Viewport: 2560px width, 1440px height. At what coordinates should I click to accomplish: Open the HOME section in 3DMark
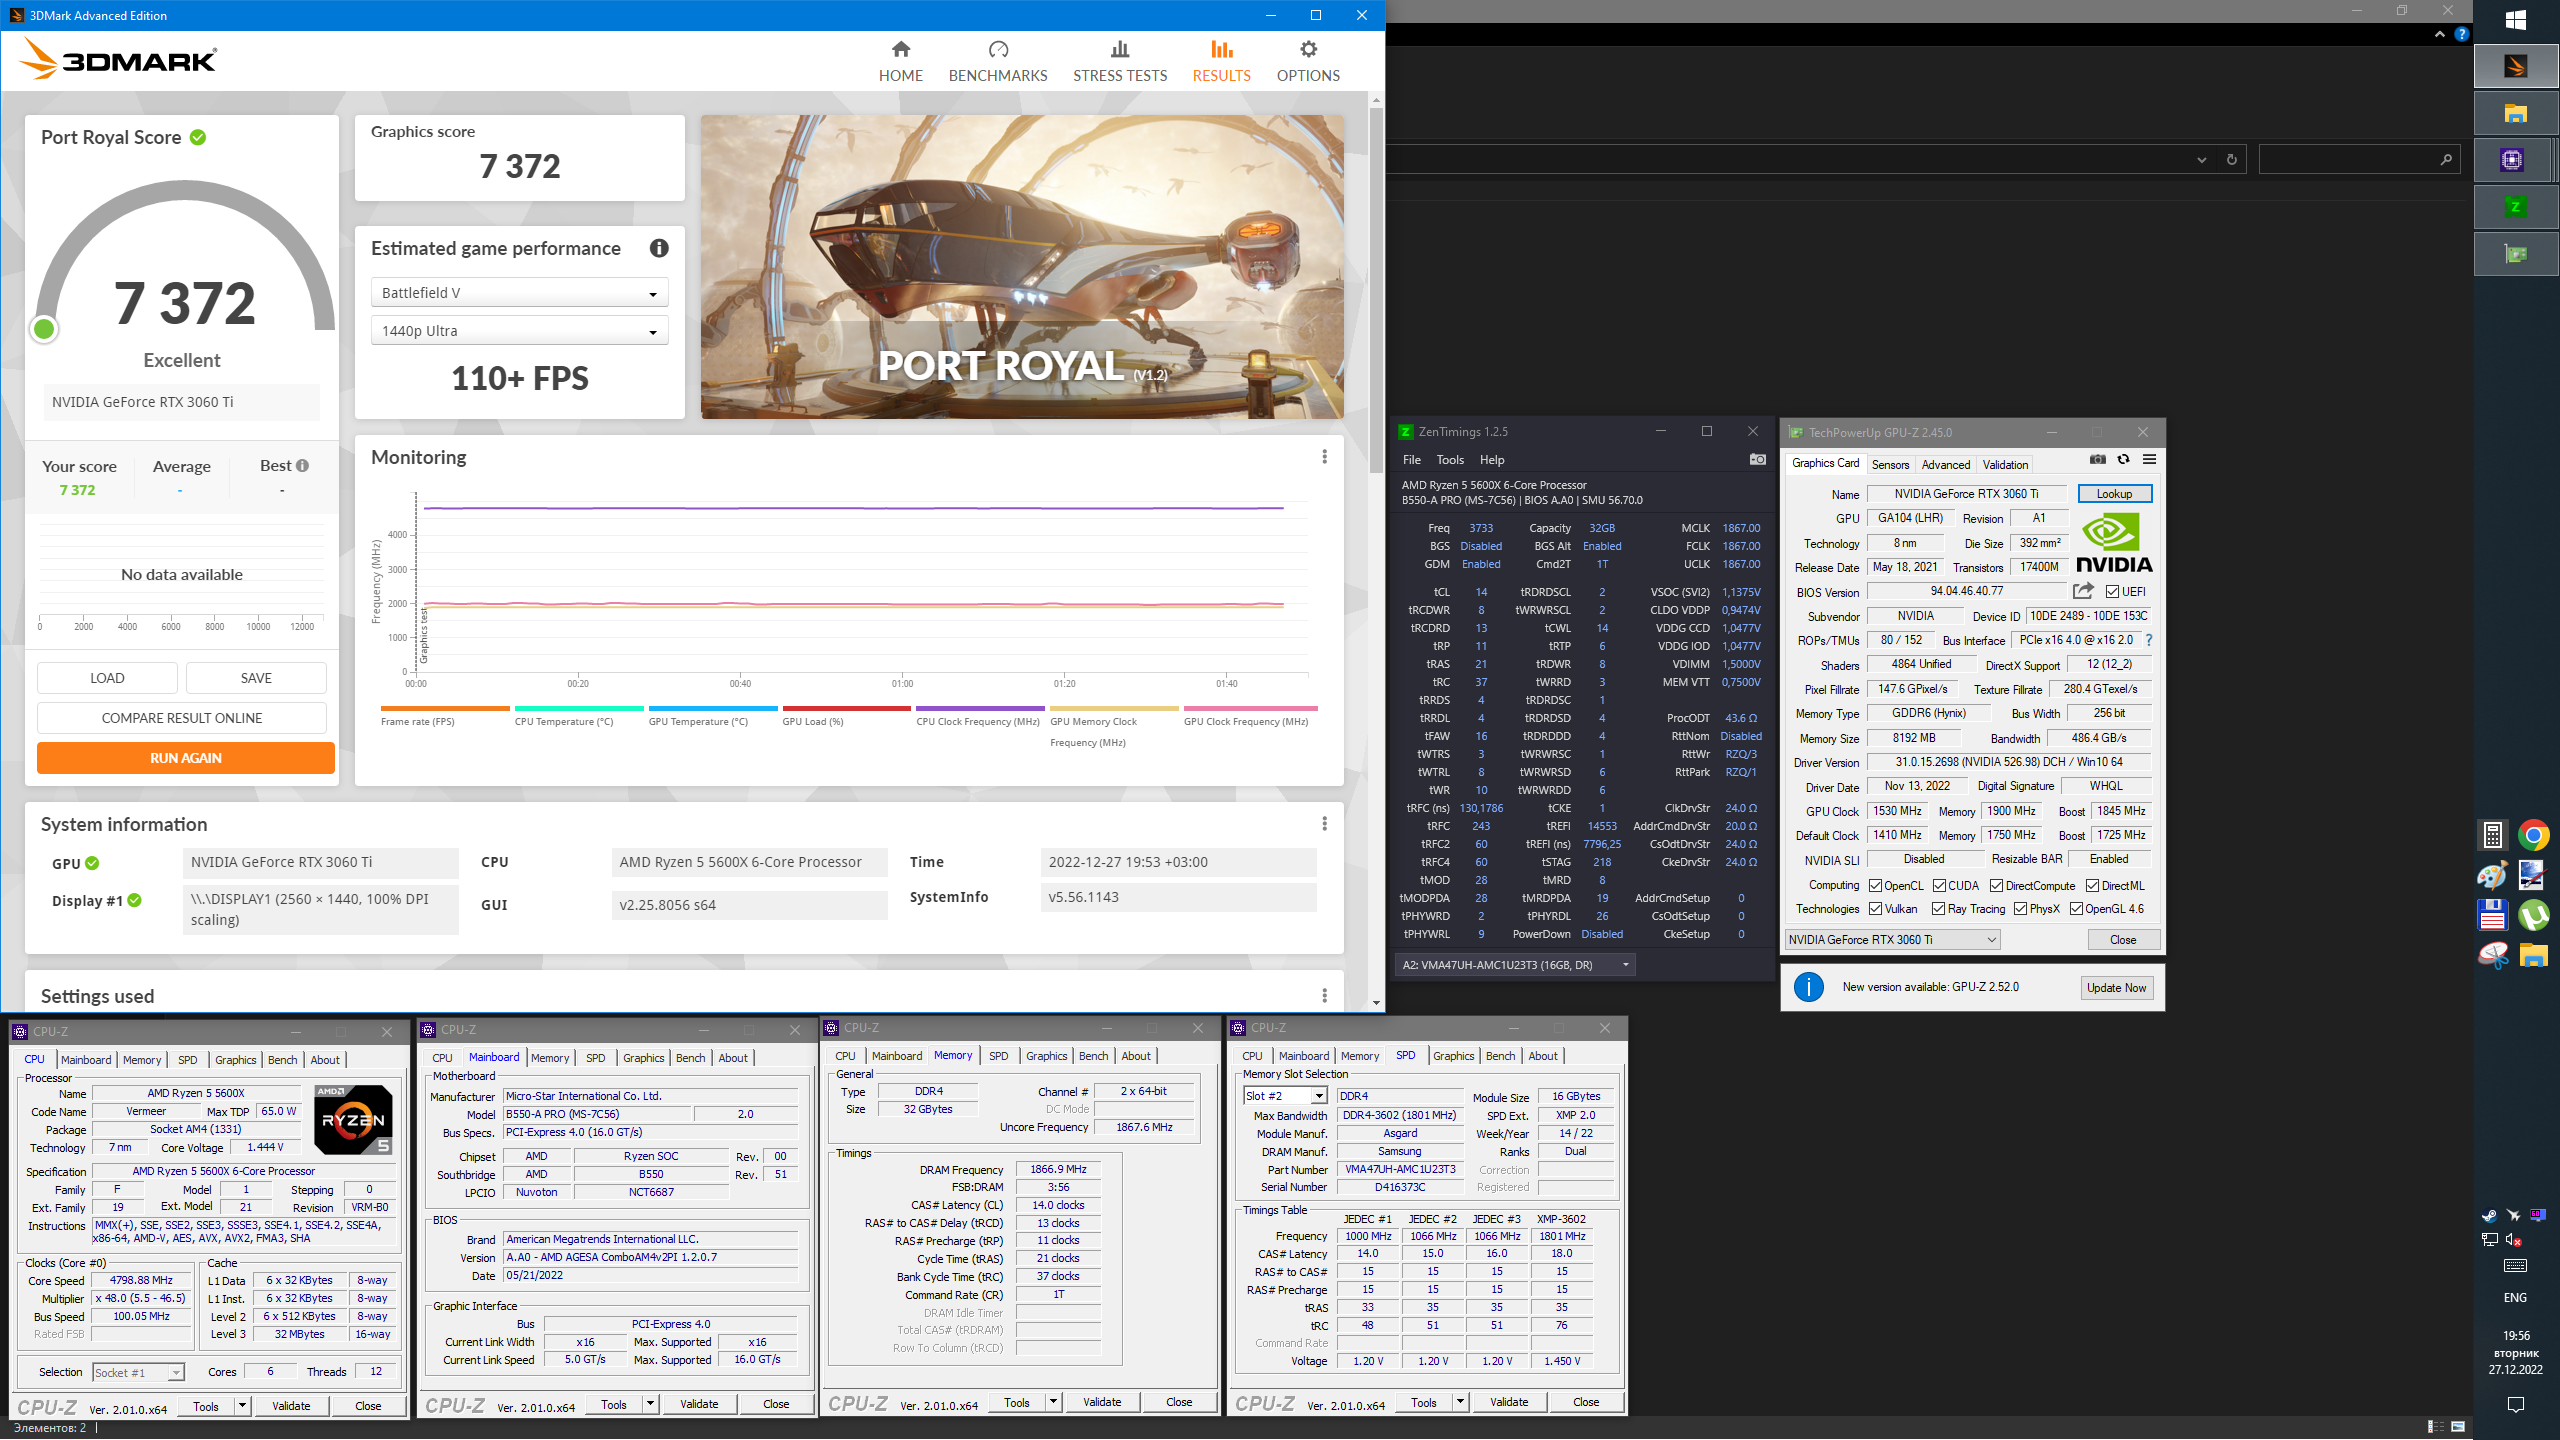pyautogui.click(x=900, y=61)
